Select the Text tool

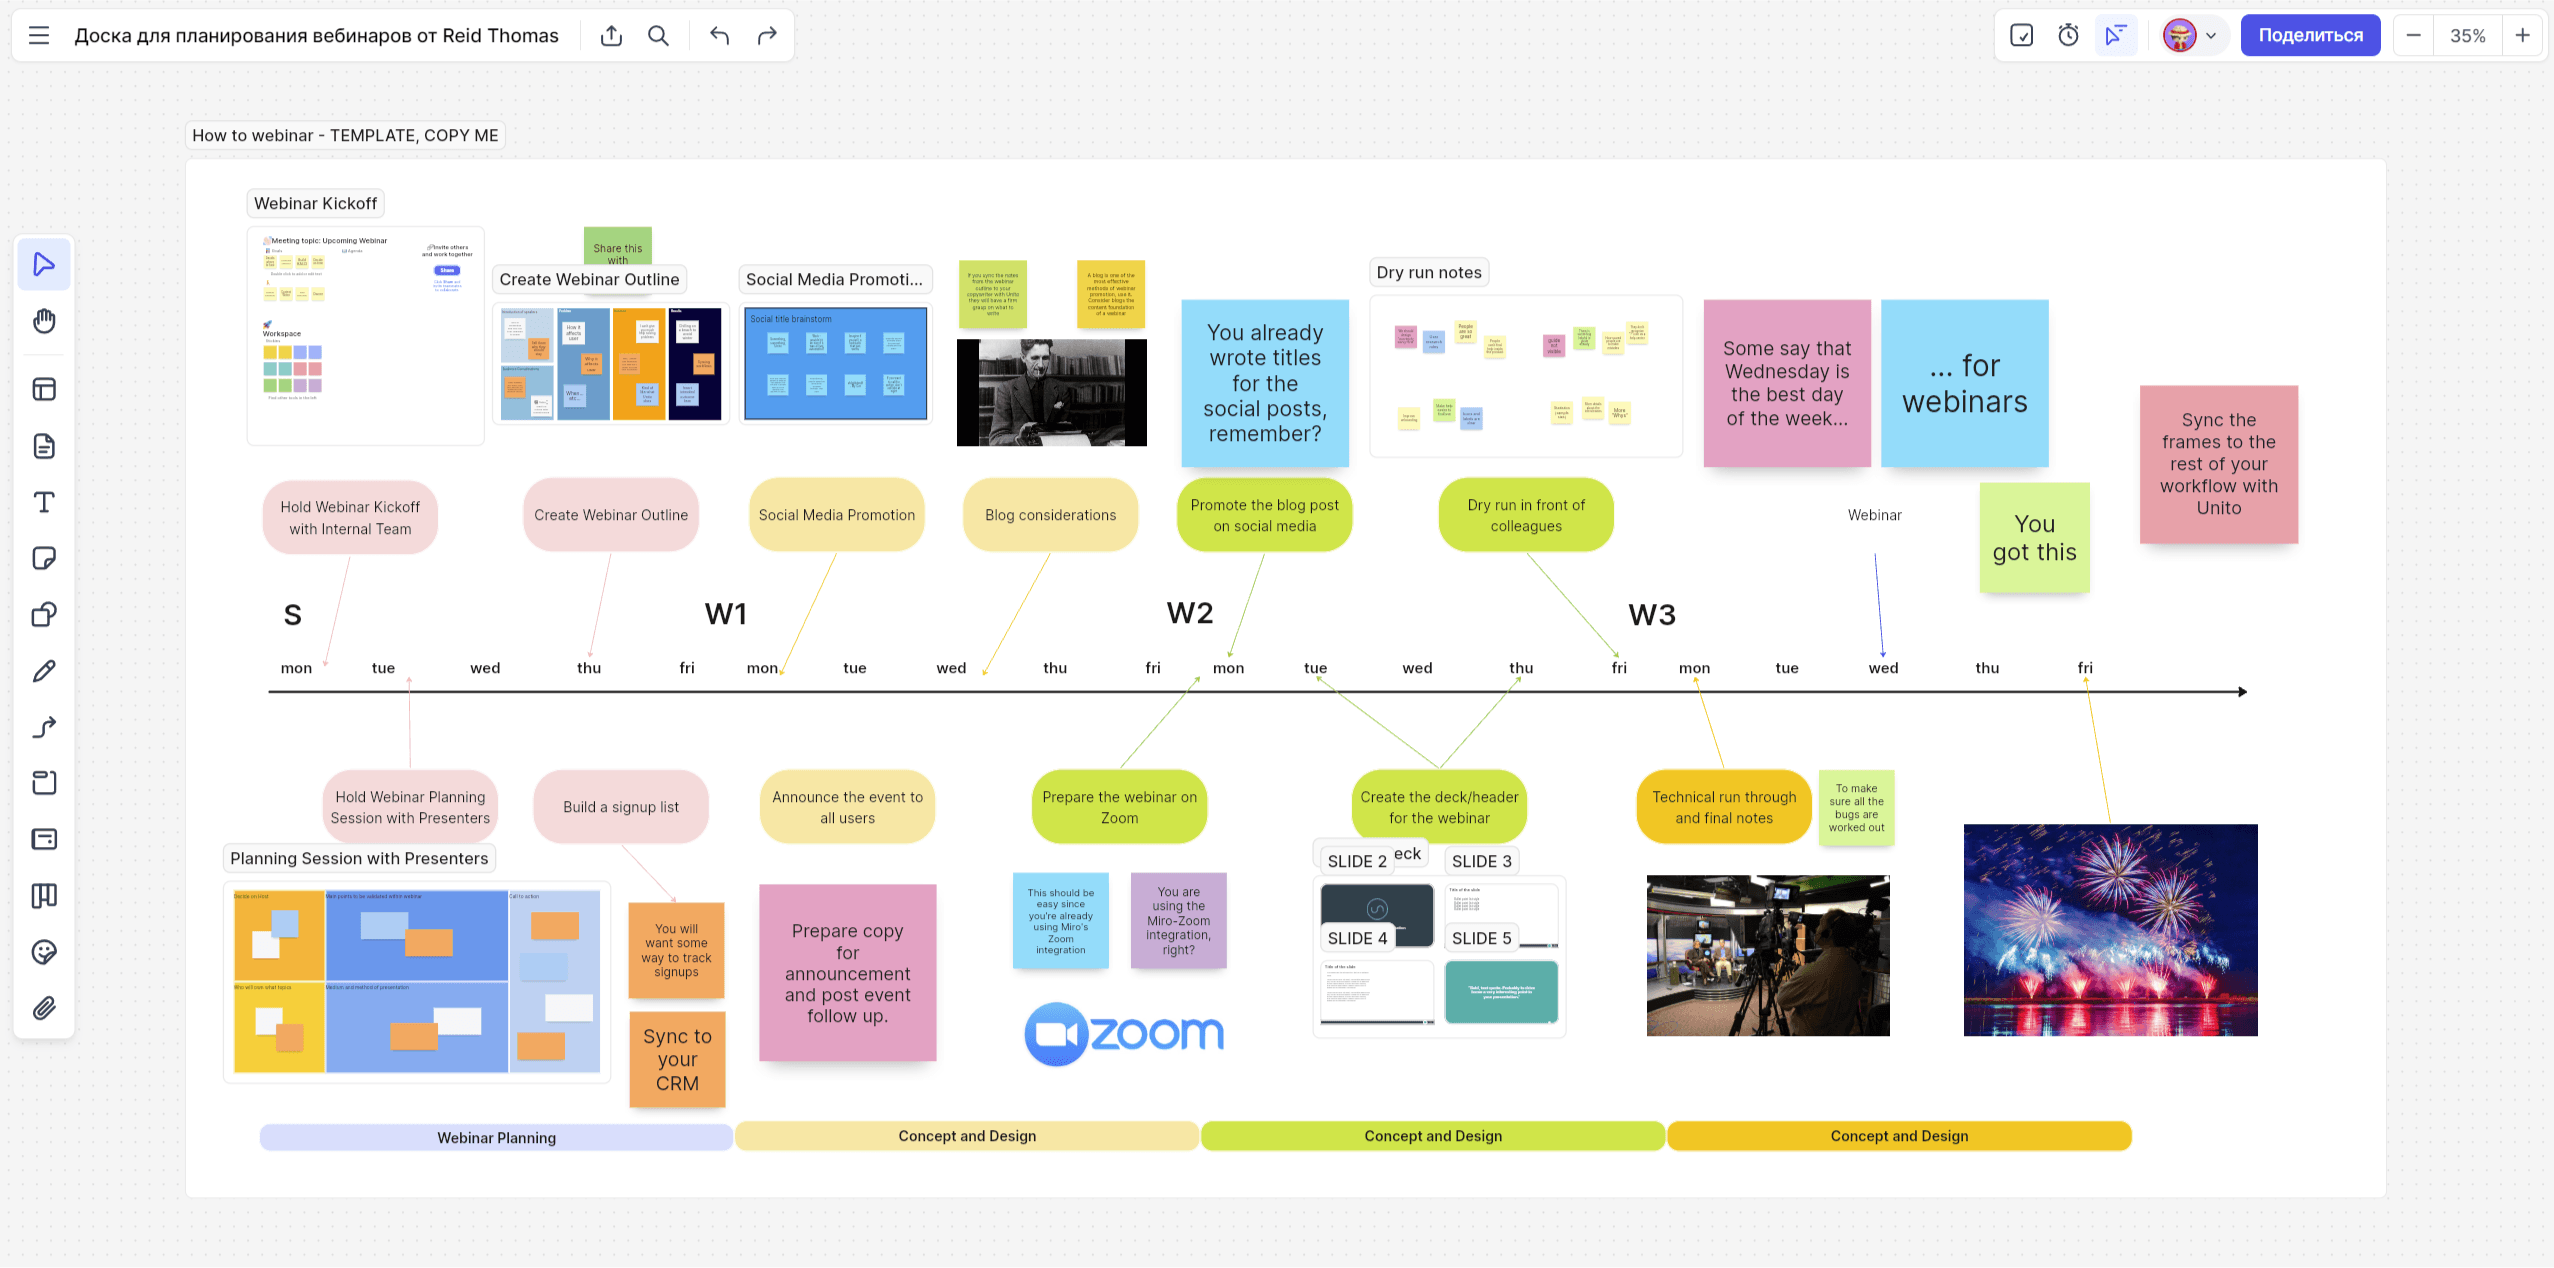click(x=44, y=502)
